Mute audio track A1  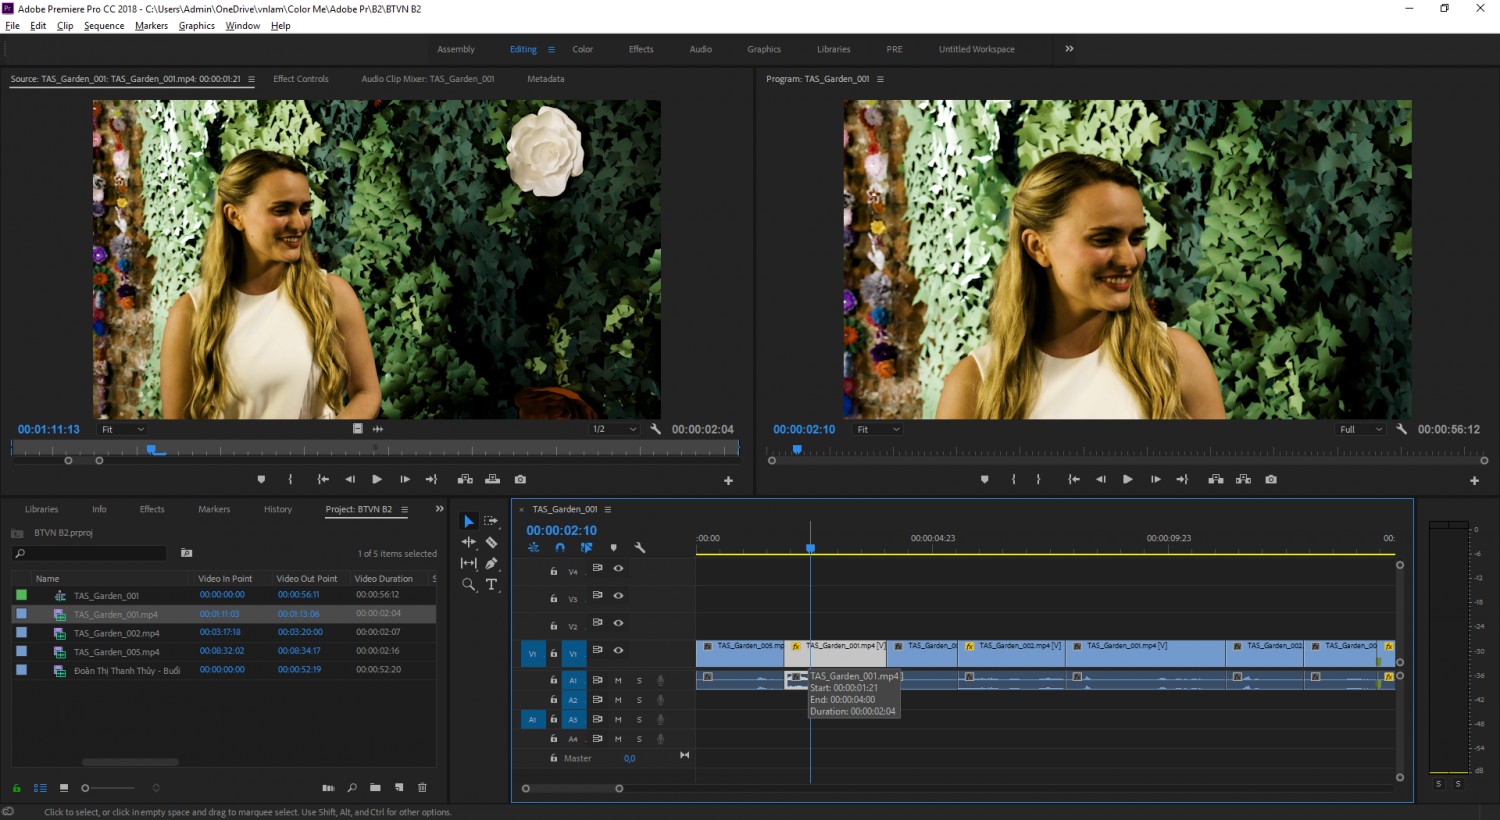[x=618, y=680]
